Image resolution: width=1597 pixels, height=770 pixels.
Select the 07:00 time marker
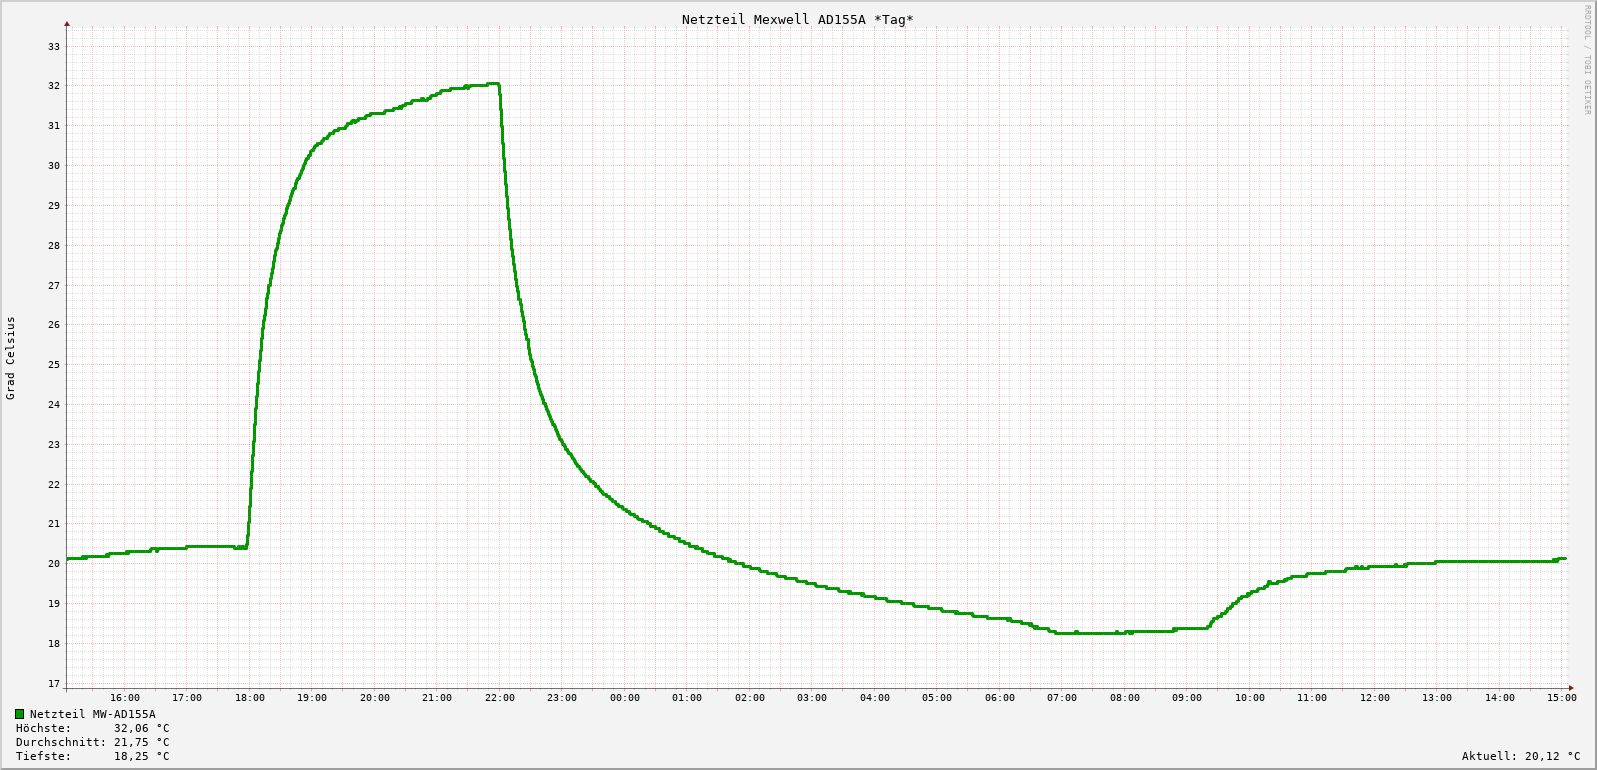tap(1062, 698)
